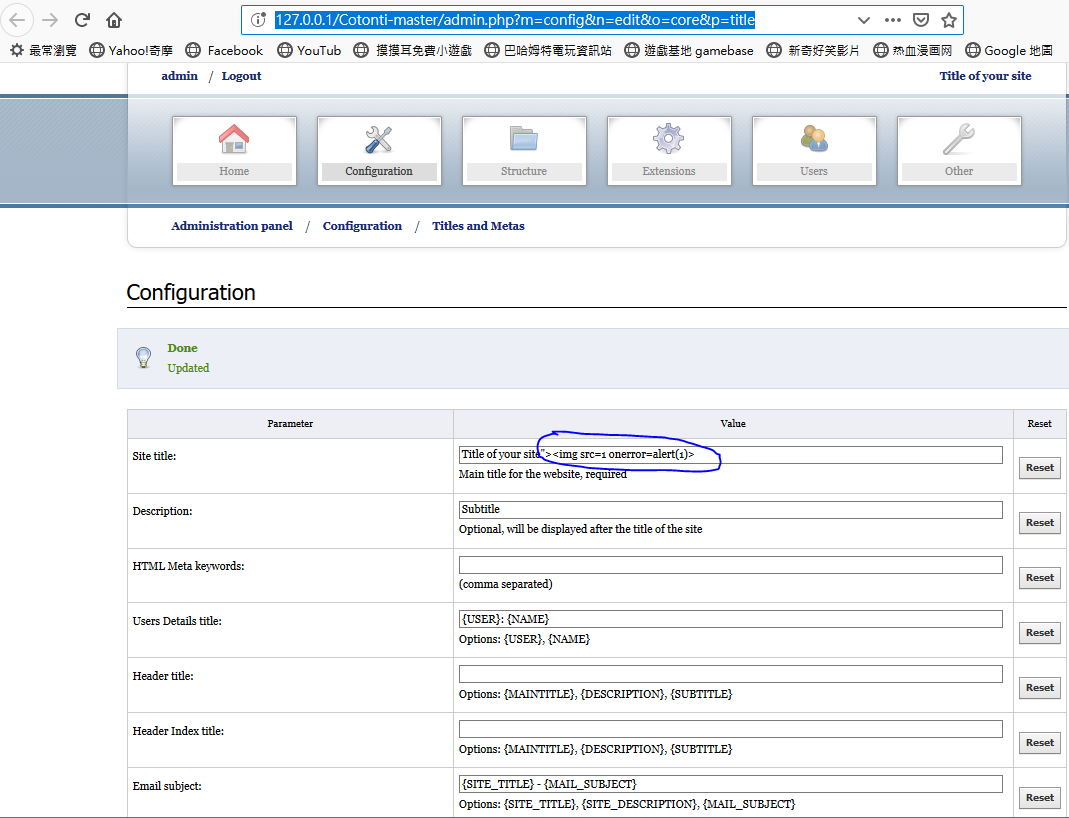Click the Firefox home icon

113,19
